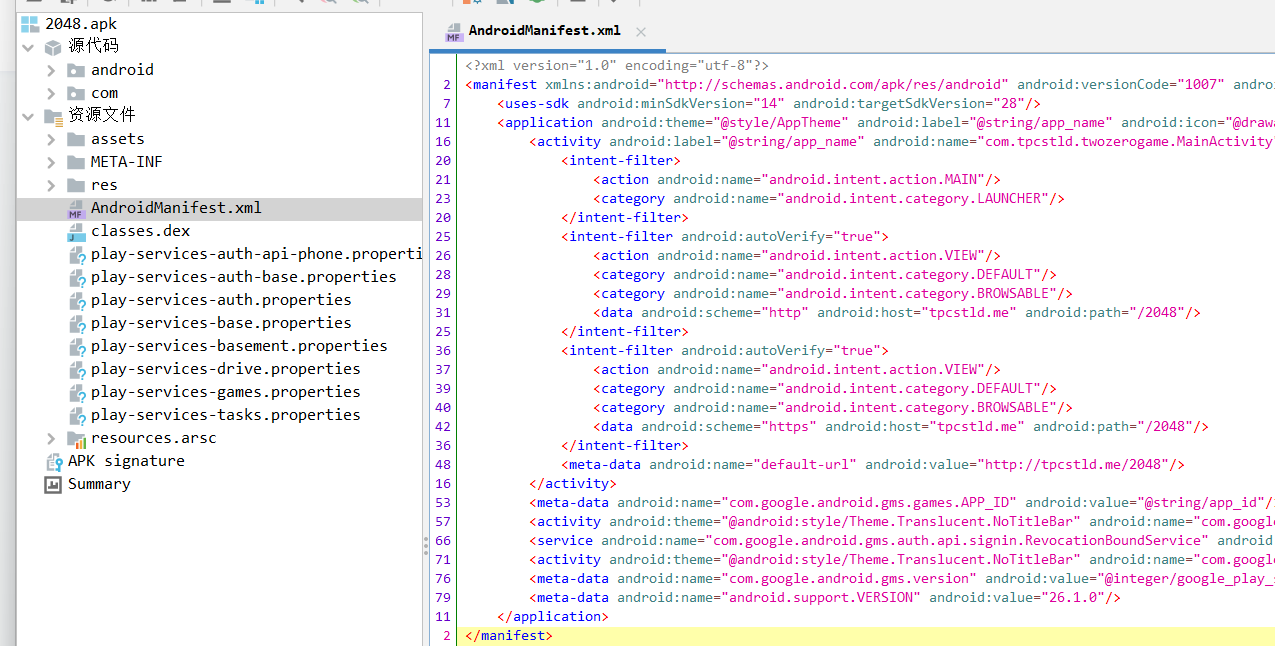This screenshot has height=646, width=1275.
Task: Click the "@string/app_id" value
Action: [1201, 503]
